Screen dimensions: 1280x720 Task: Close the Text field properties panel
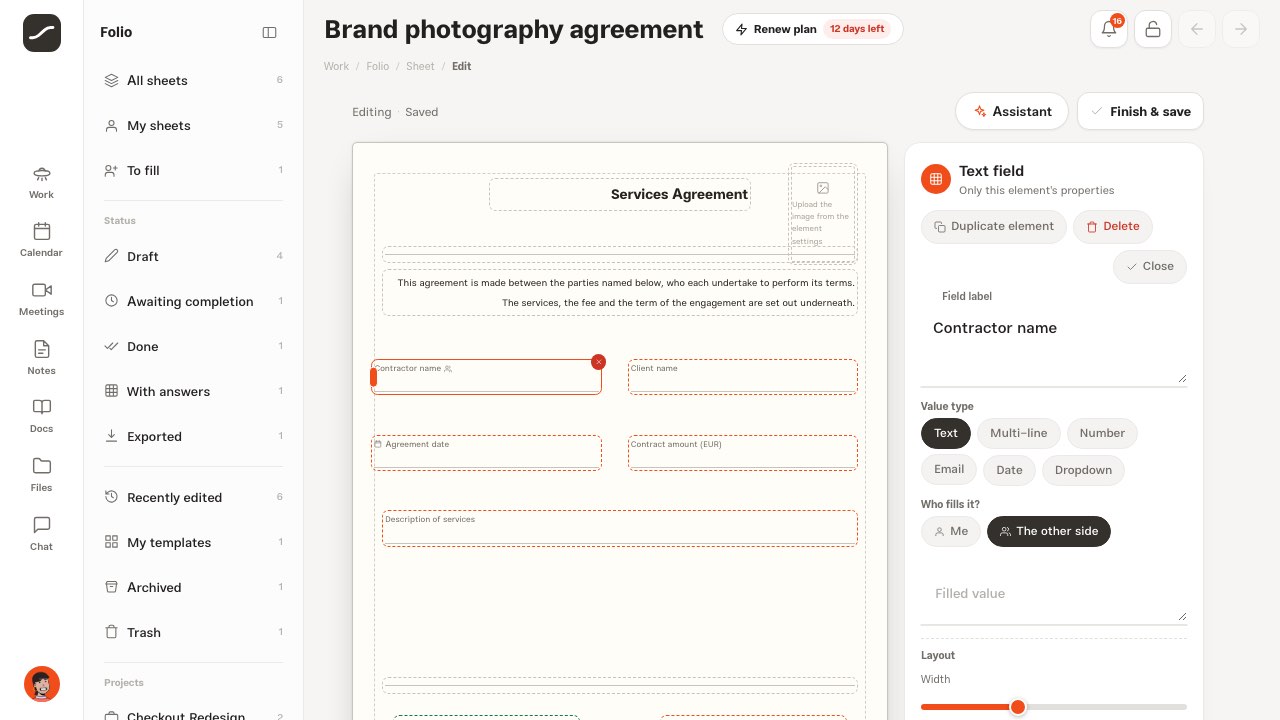tap(1150, 267)
